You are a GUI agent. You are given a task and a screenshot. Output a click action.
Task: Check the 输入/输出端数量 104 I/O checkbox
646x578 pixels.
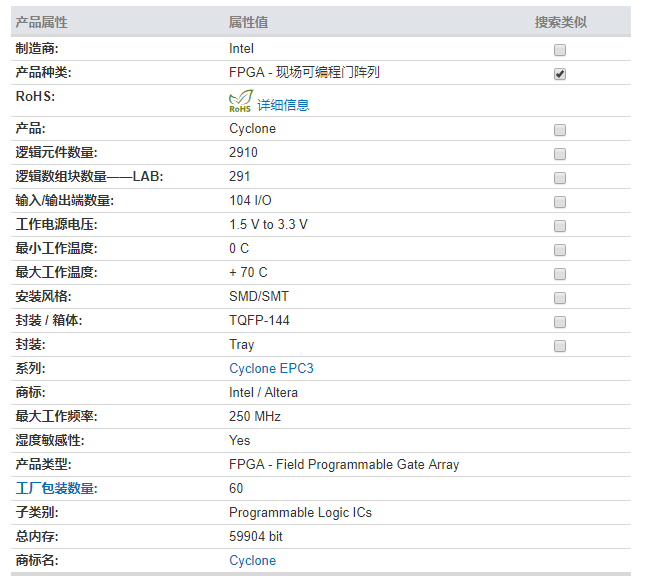pyautogui.click(x=560, y=202)
